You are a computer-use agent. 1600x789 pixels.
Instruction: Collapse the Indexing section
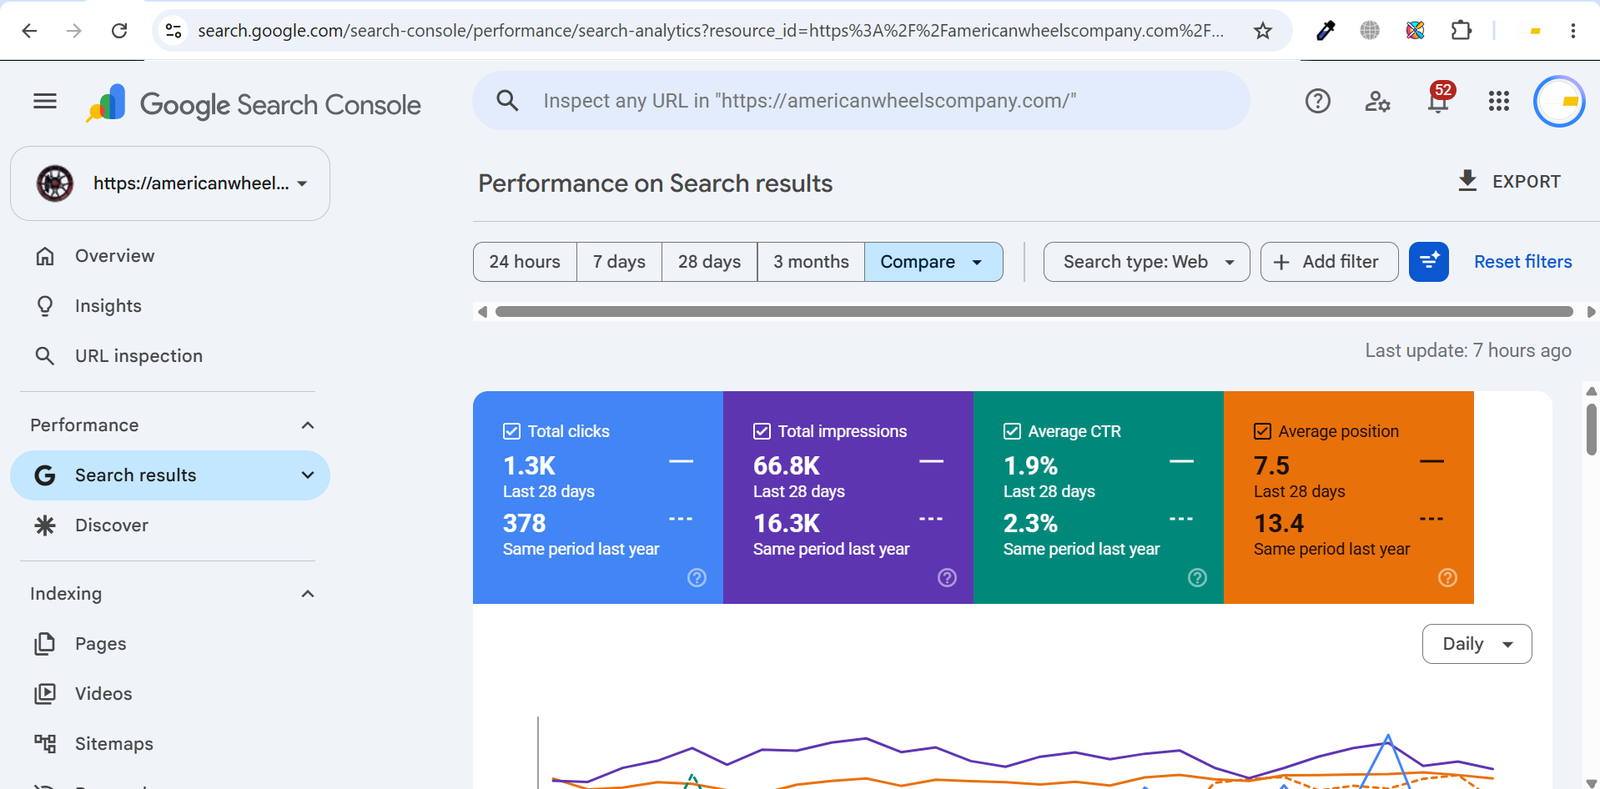tap(308, 594)
